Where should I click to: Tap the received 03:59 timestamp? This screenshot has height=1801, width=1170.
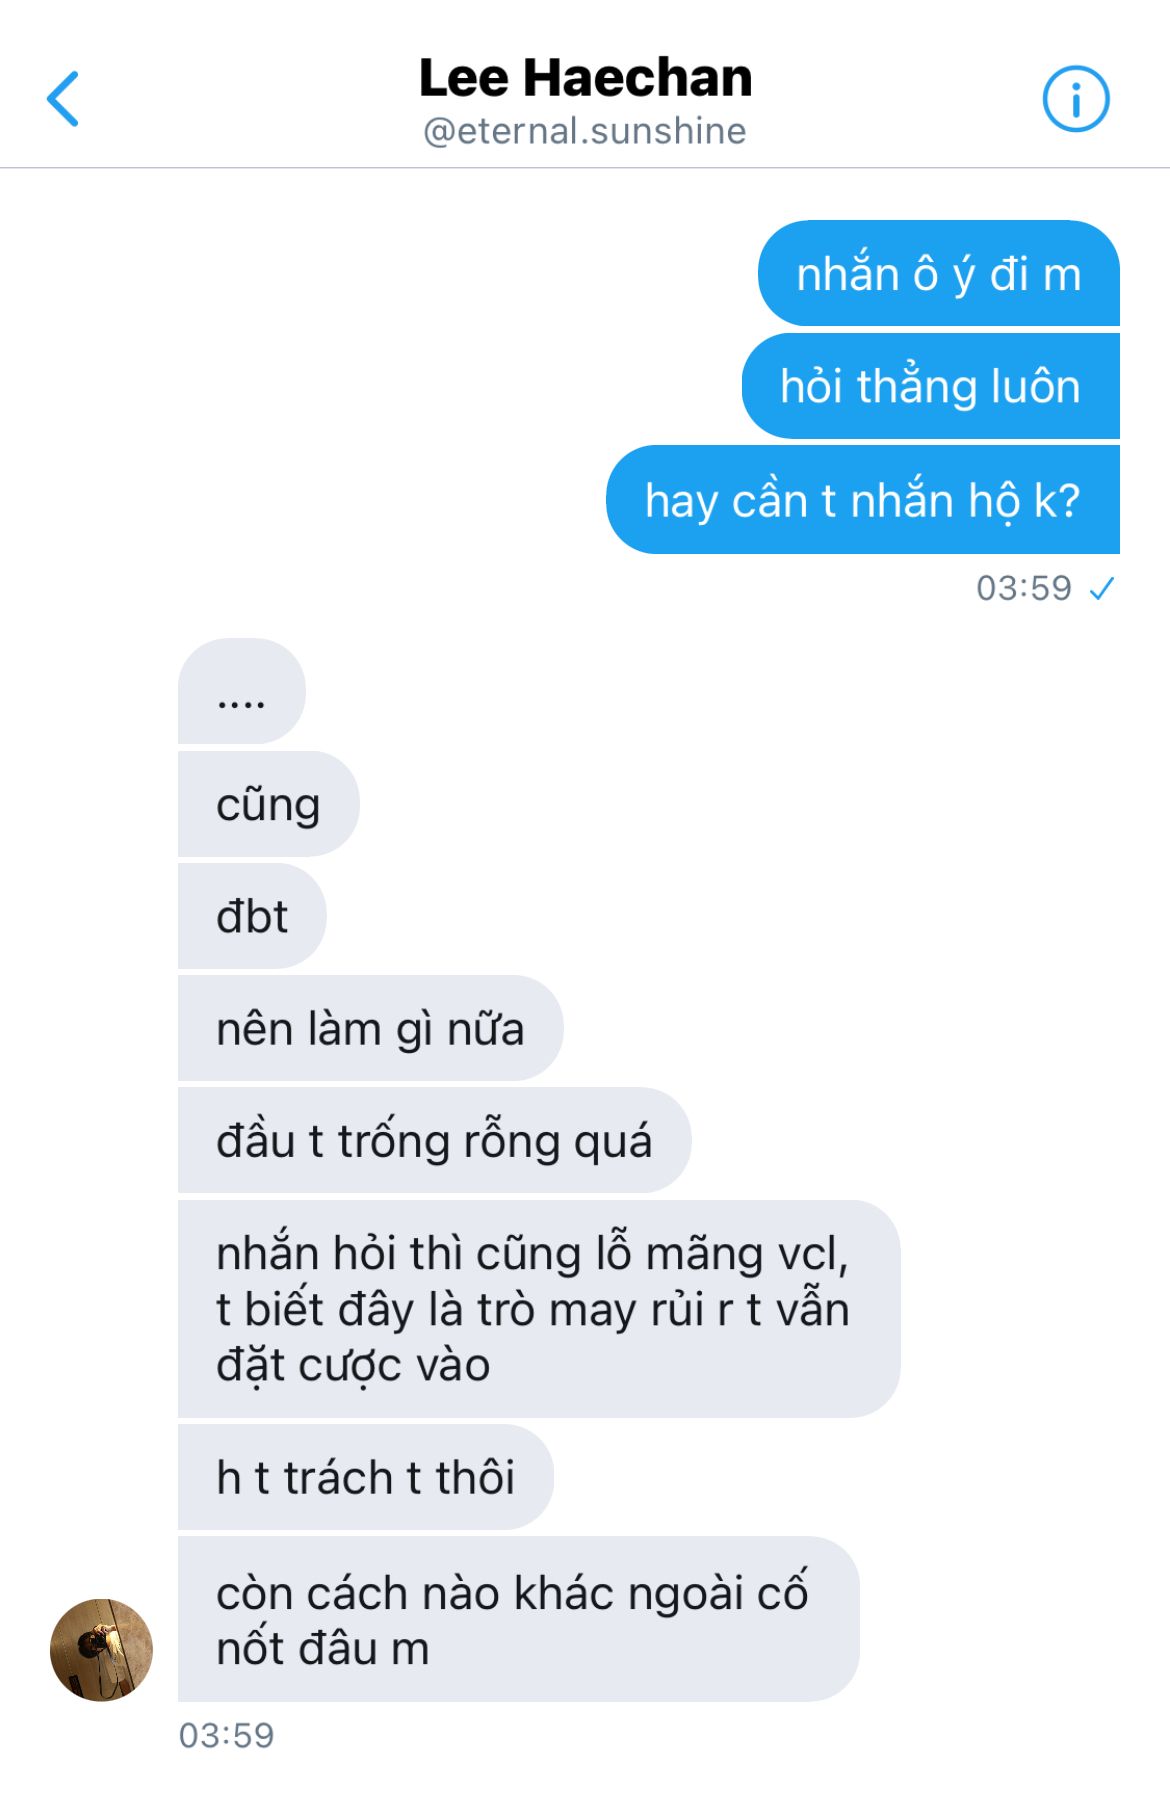[x=226, y=1735]
